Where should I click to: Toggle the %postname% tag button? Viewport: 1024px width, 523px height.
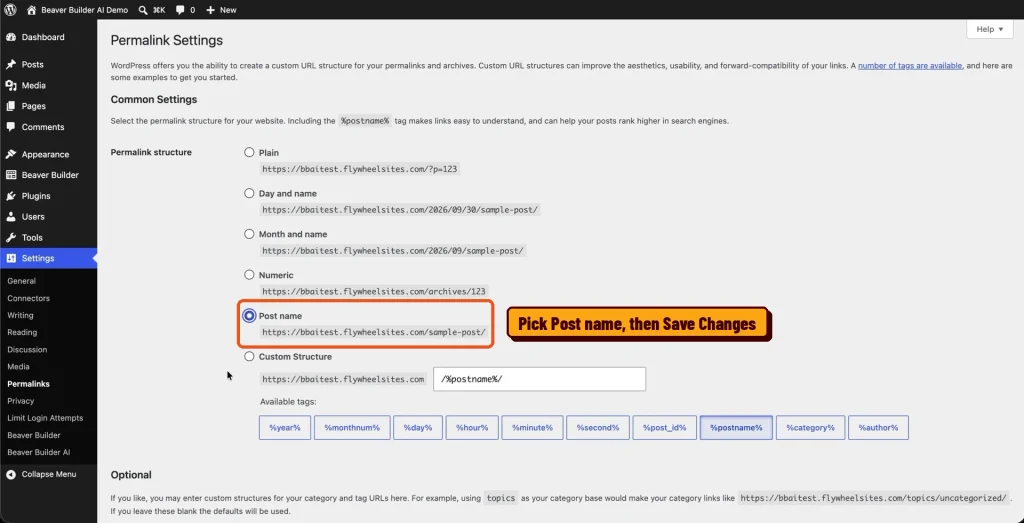tap(736, 428)
